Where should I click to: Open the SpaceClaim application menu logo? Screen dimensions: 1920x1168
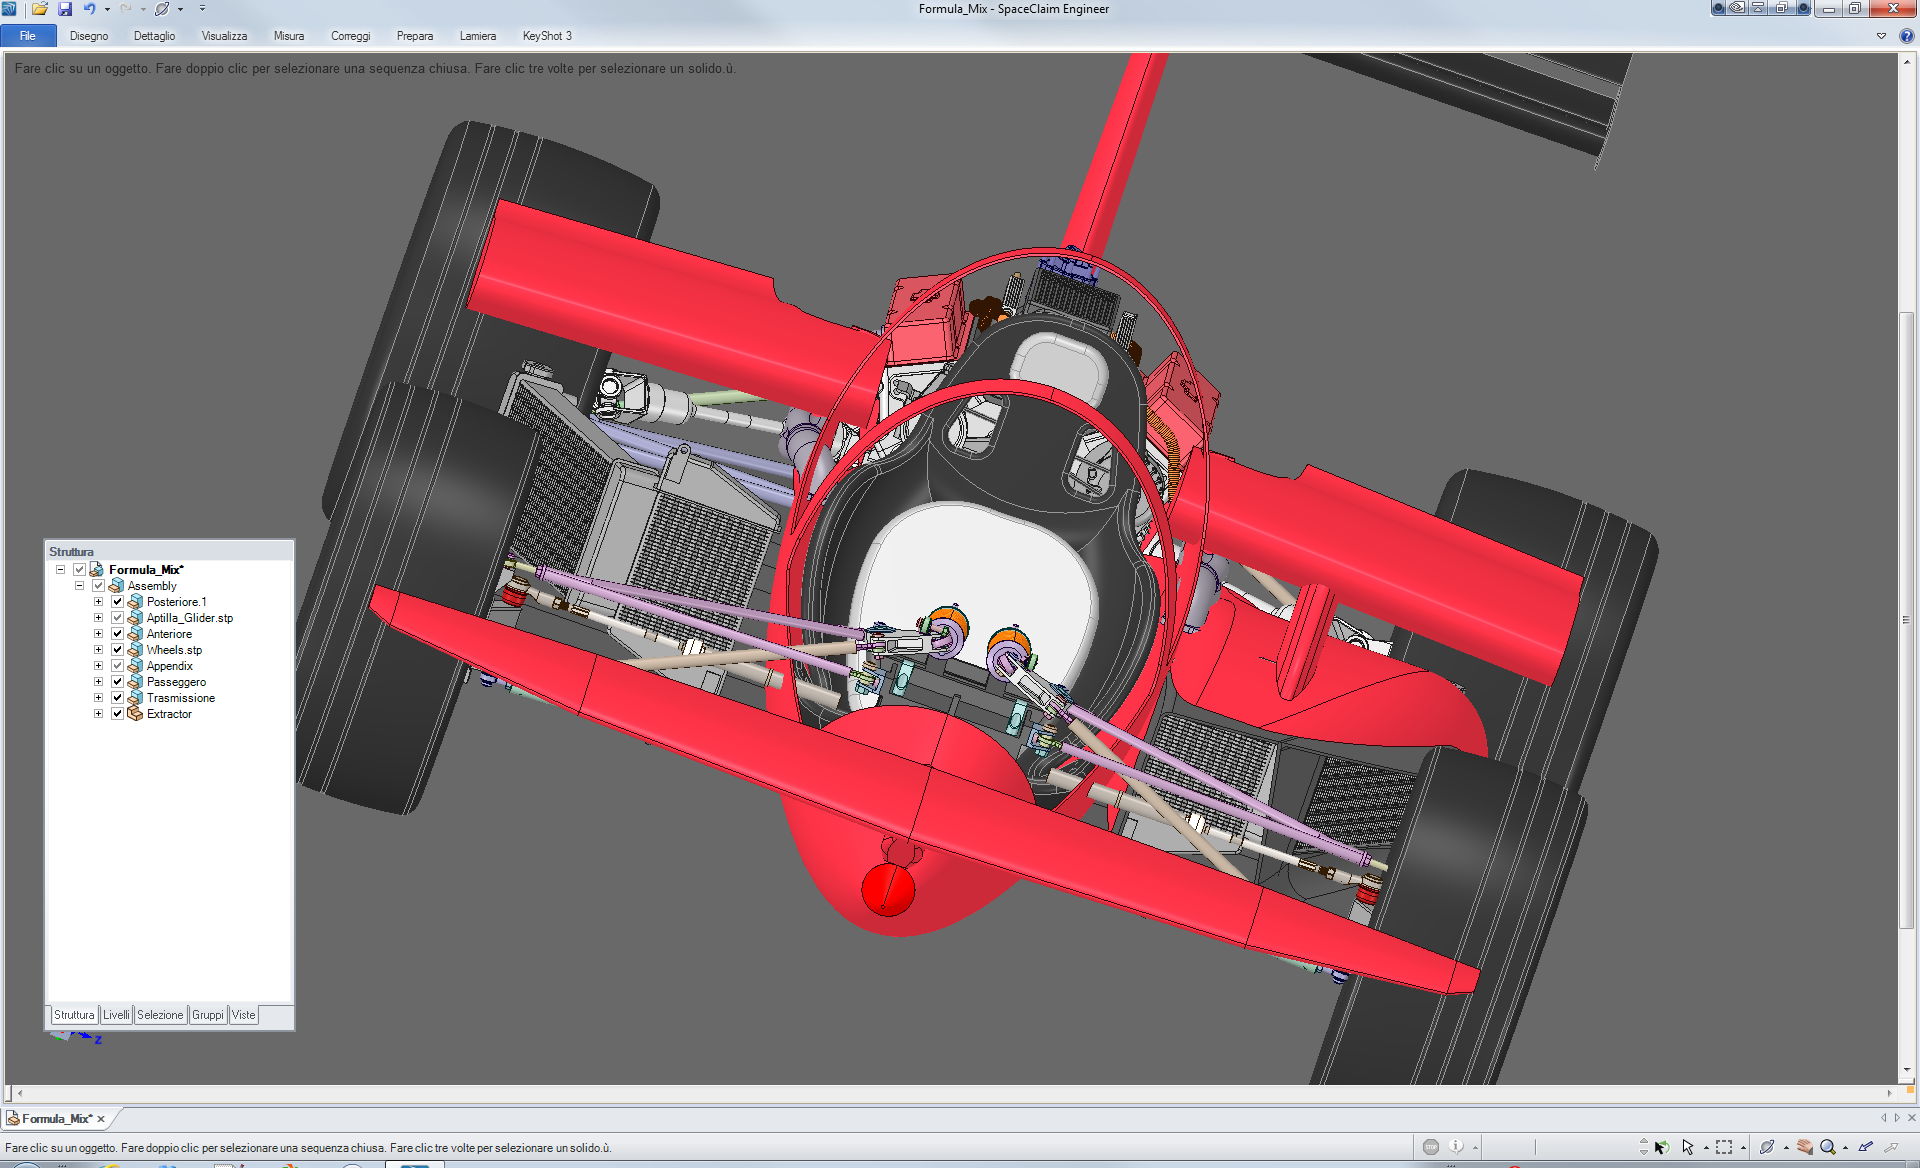(x=9, y=9)
